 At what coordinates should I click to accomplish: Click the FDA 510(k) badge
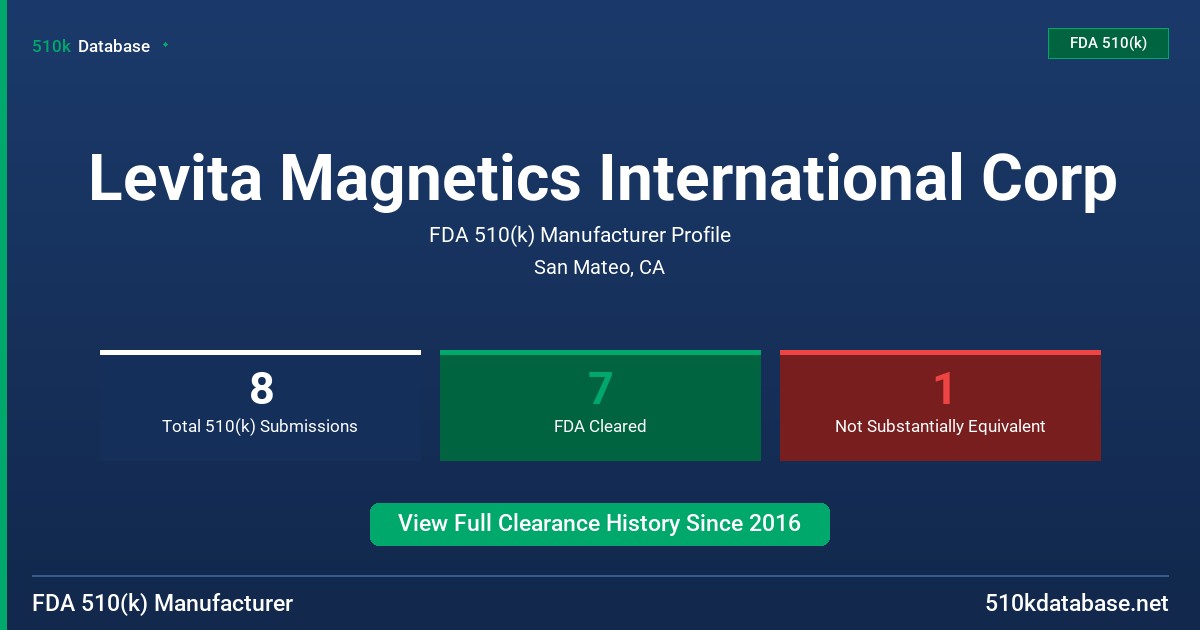[x=1108, y=43]
